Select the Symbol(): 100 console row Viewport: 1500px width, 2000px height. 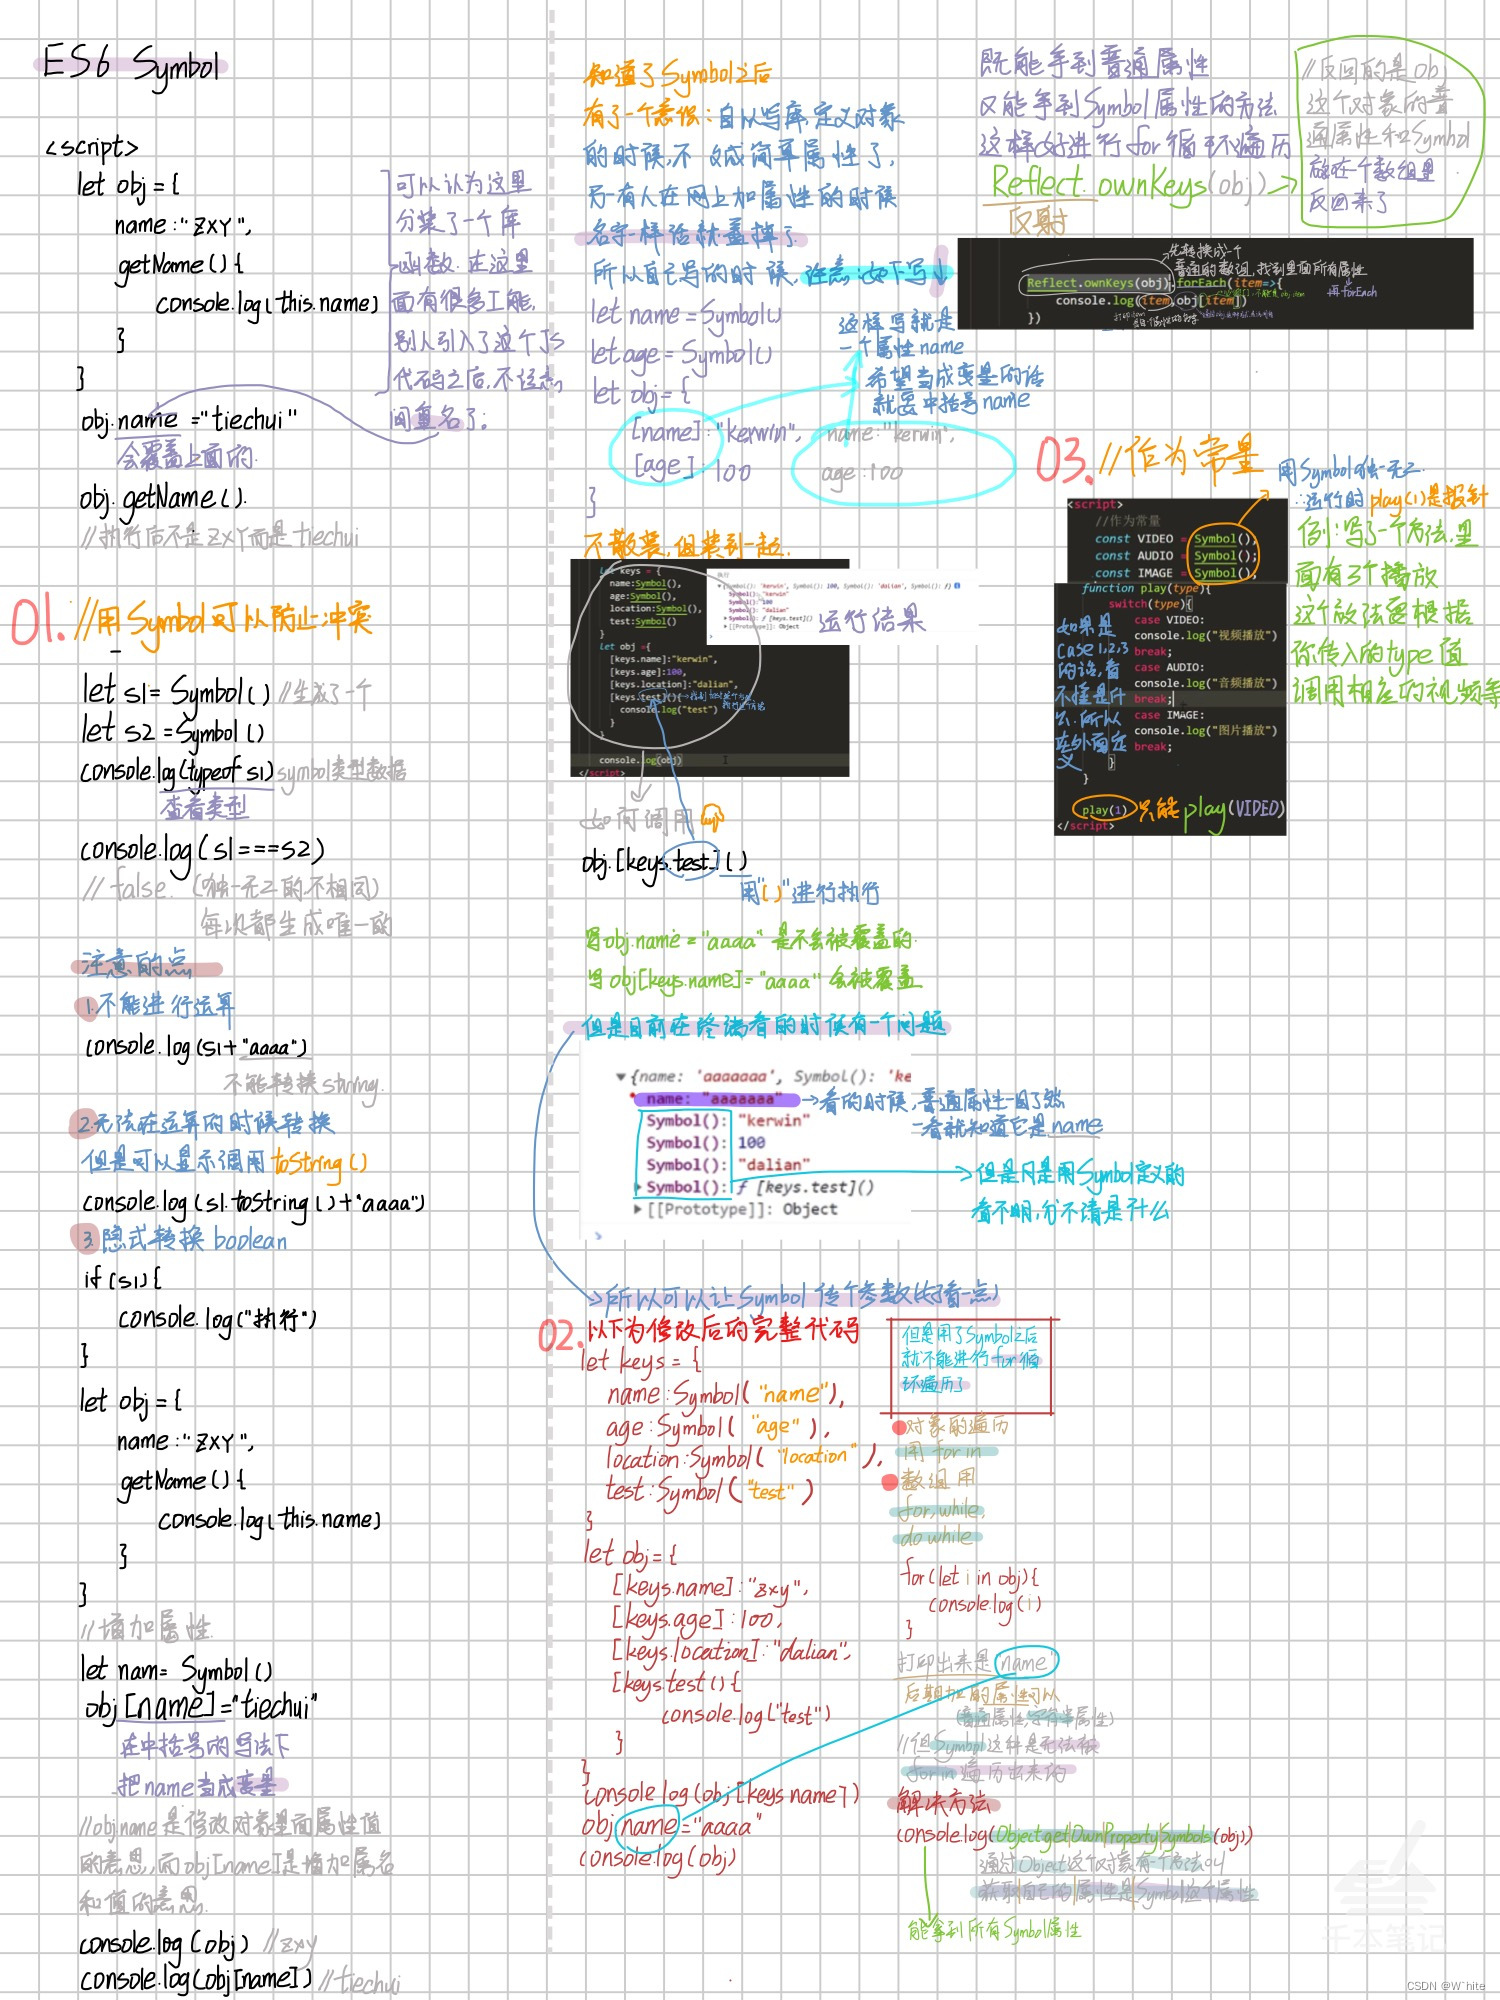pyautogui.click(x=705, y=1142)
